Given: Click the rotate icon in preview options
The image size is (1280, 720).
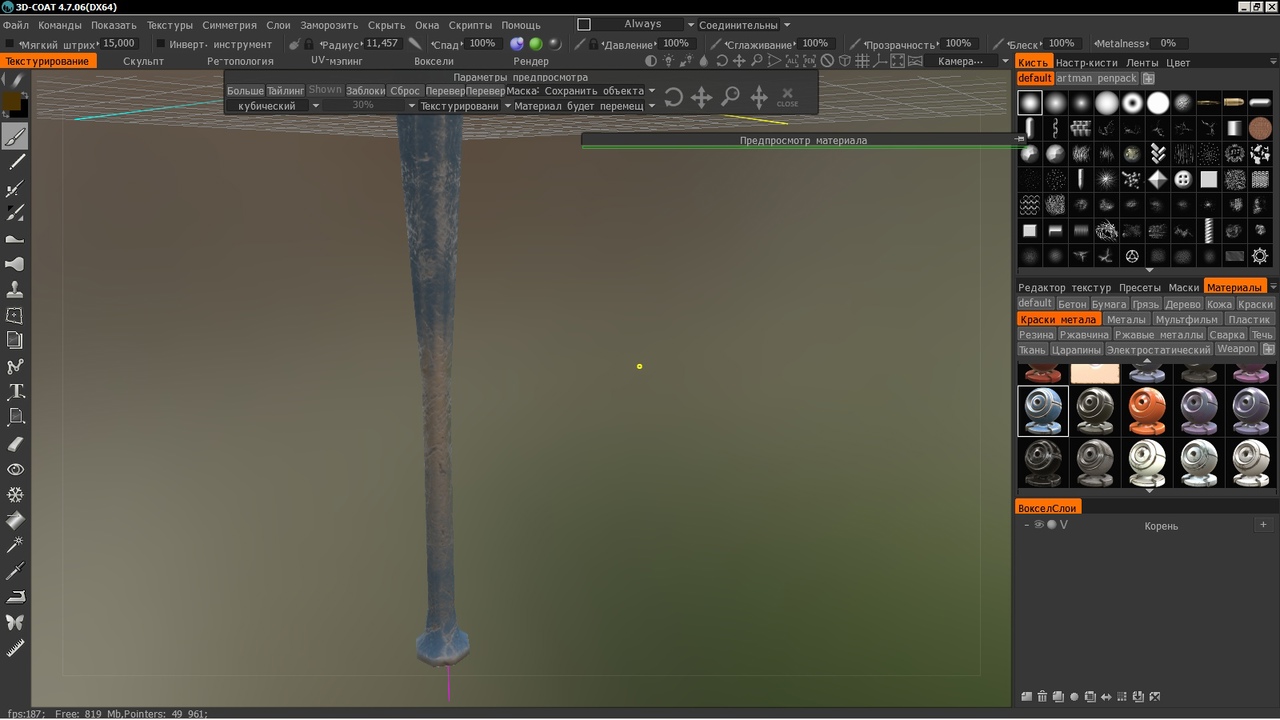Looking at the screenshot, I should pyautogui.click(x=674, y=97).
